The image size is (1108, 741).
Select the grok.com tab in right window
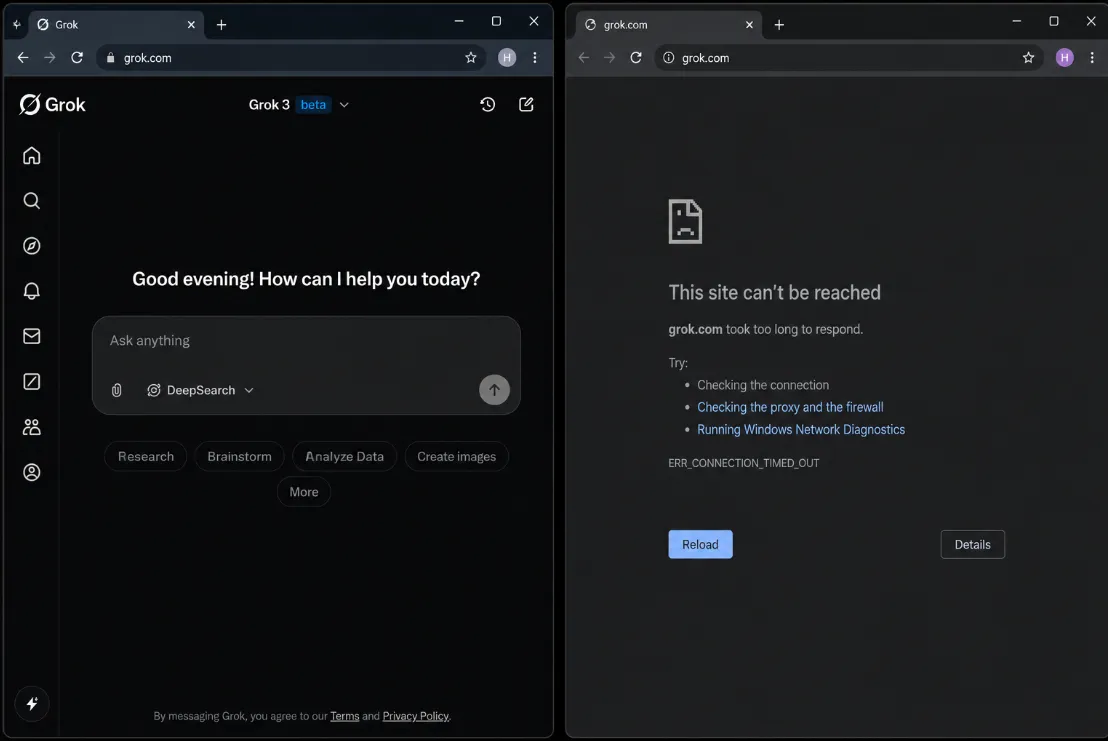tap(669, 25)
